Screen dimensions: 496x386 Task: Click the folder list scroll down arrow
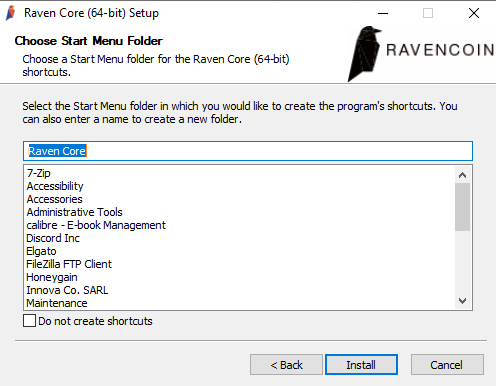pos(462,301)
